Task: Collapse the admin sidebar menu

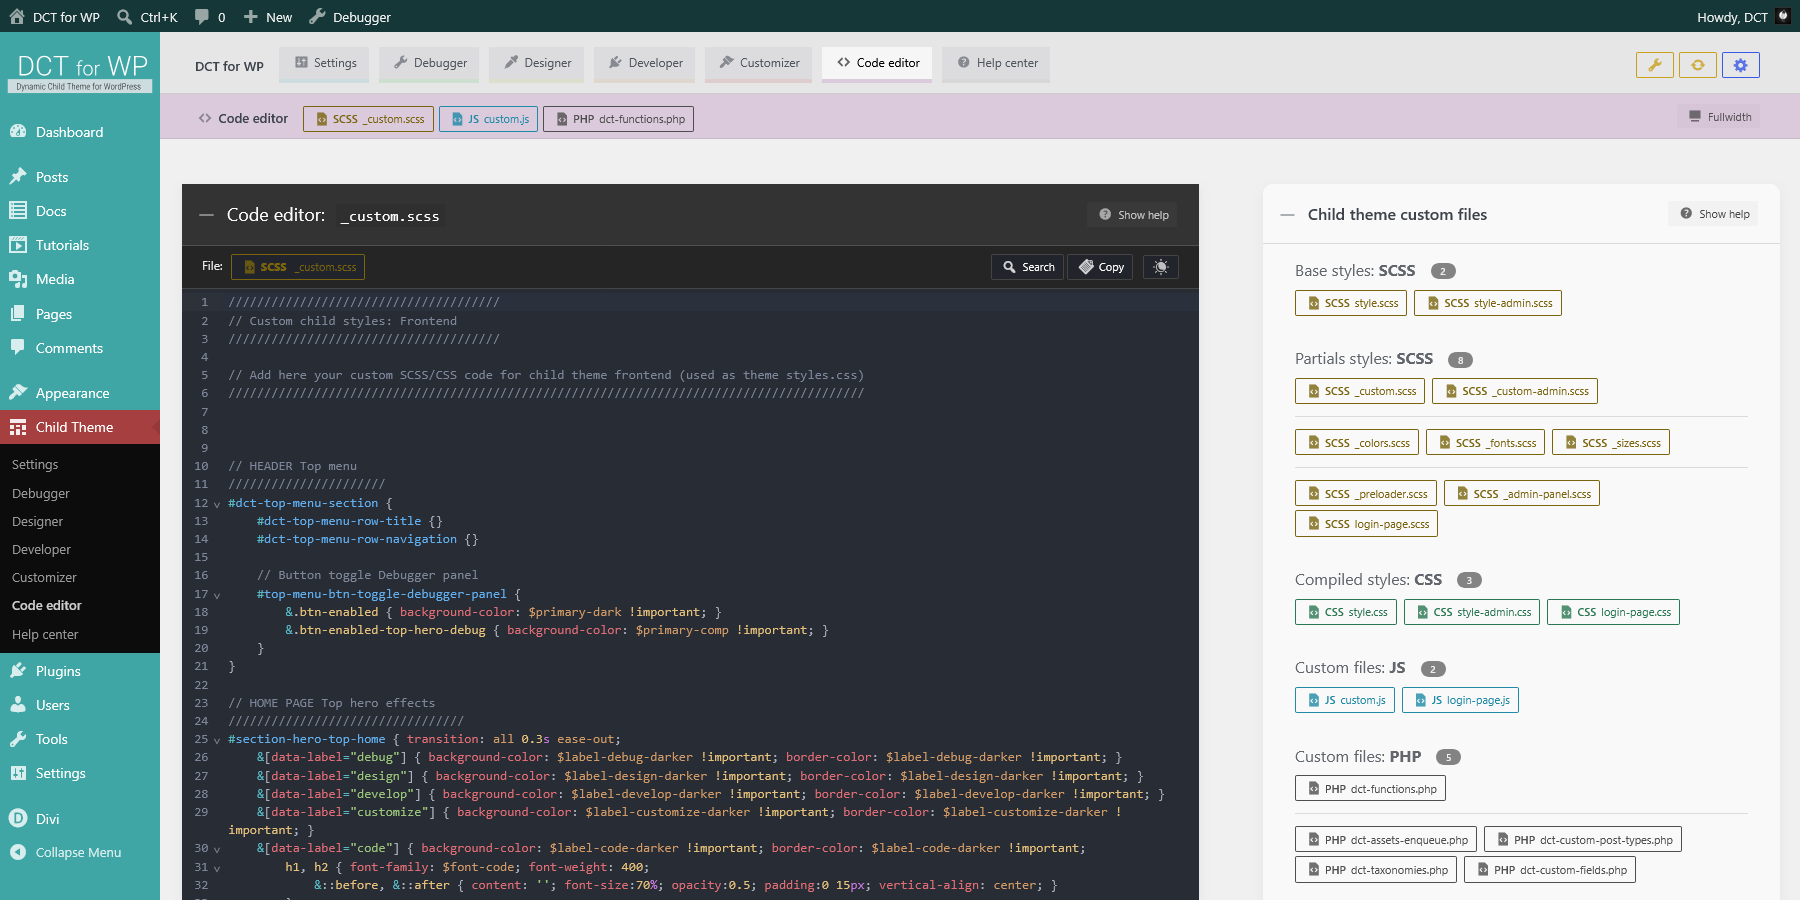Action: (x=80, y=852)
